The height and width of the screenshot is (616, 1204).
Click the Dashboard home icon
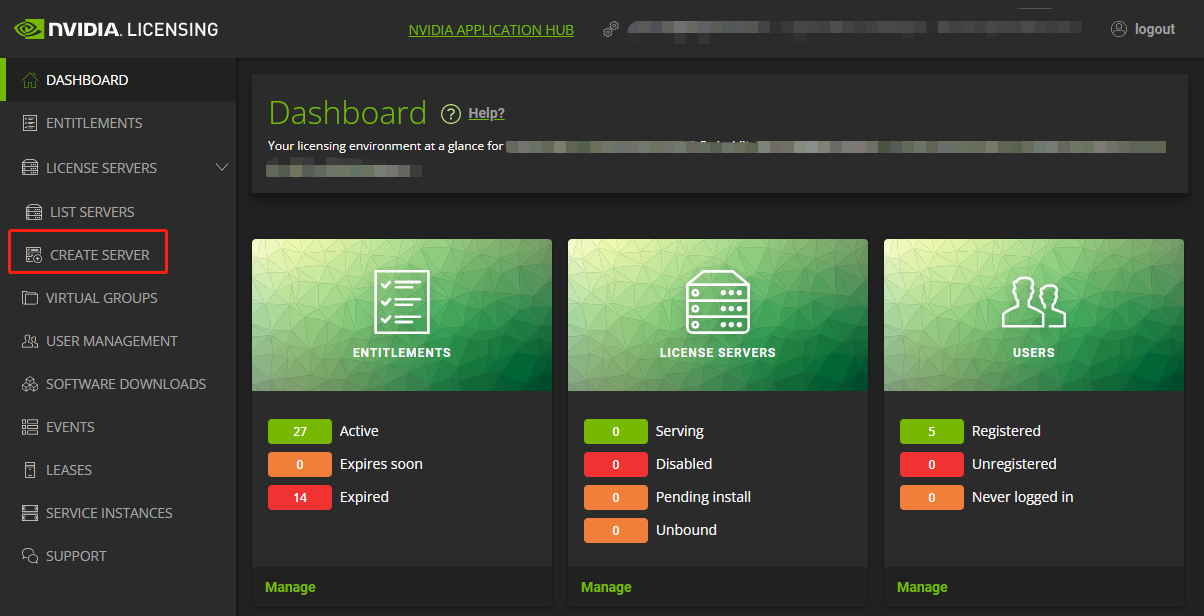pyautogui.click(x=30, y=80)
